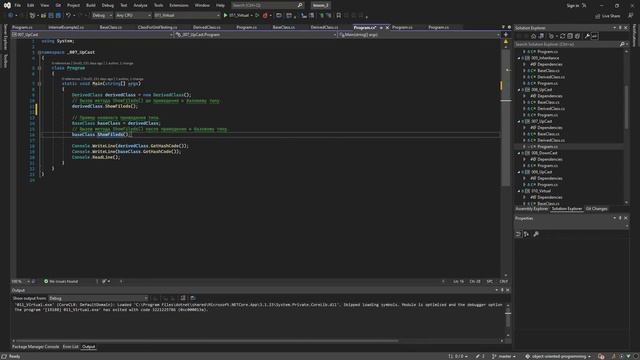Collapse the Main method code region
Image resolution: width=640 pixels, height=360 pixels.
coord(39,84)
